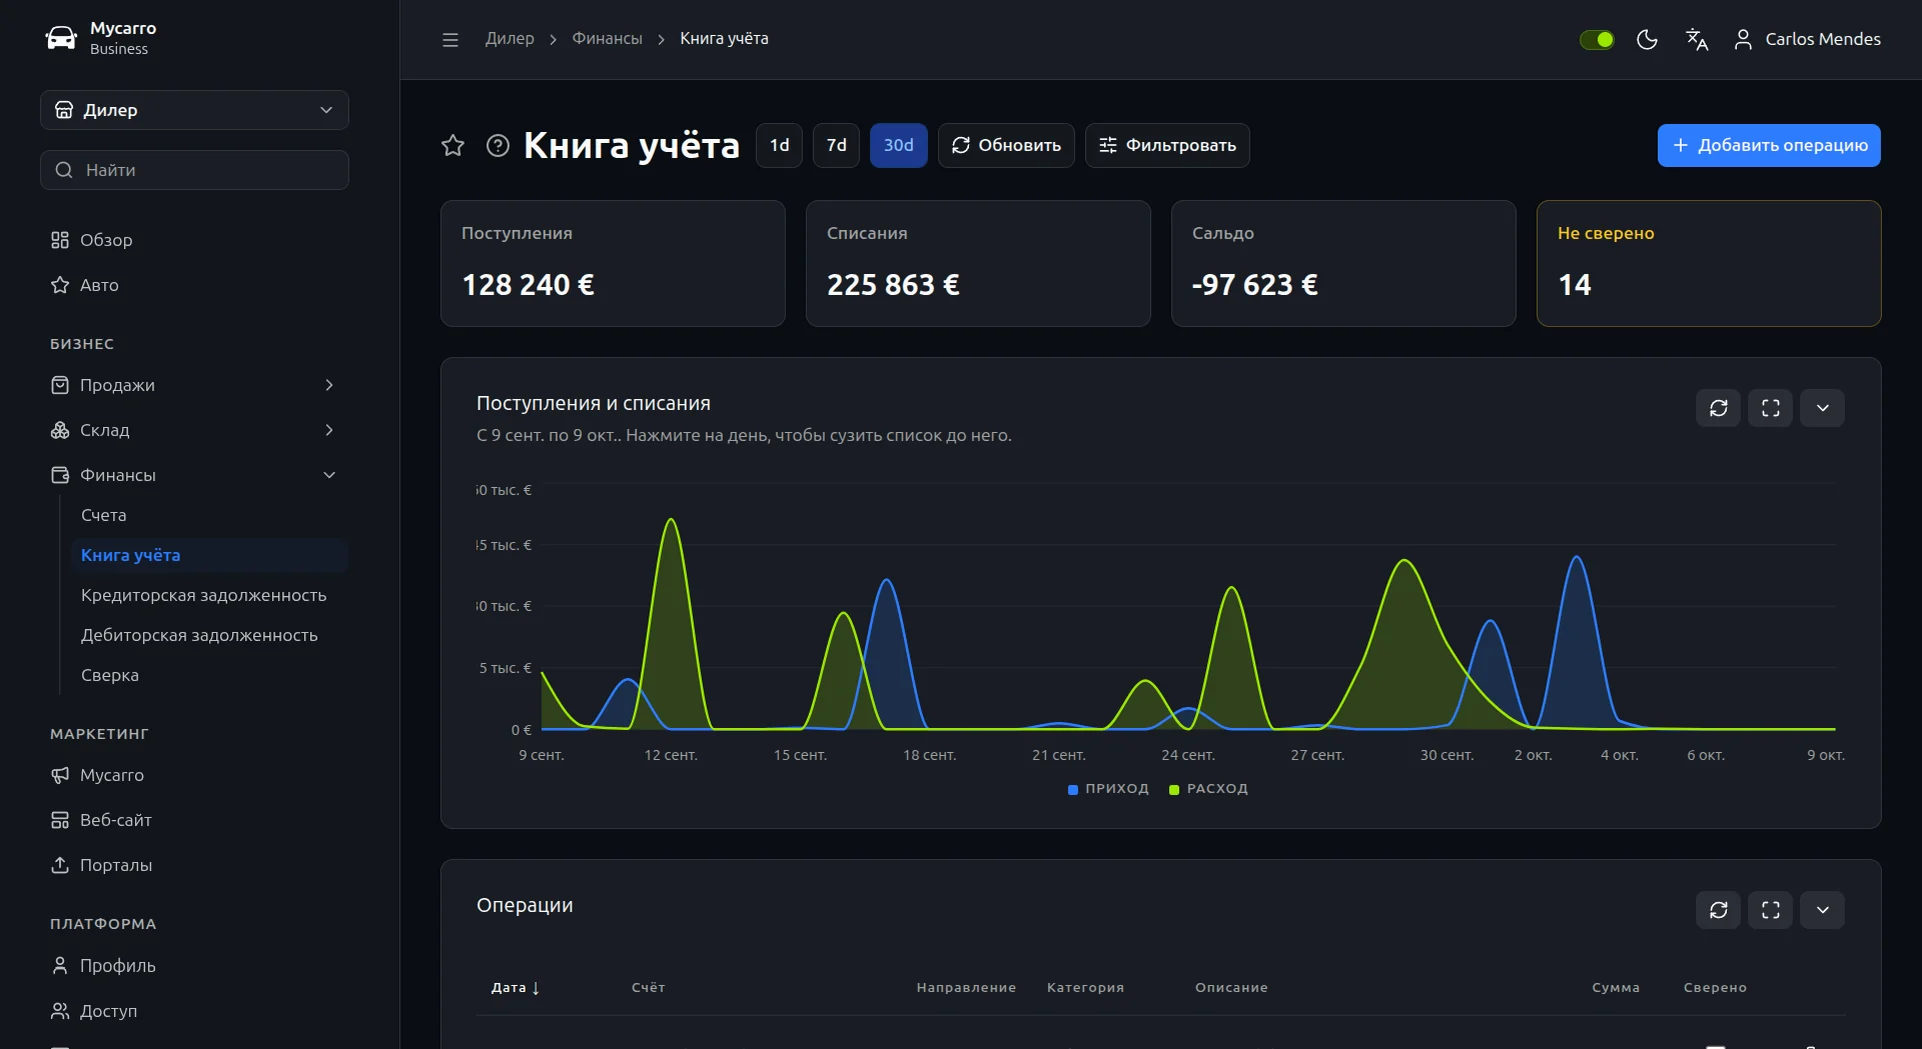
Task: Switch to dark mode moon icon
Action: pos(1647,39)
